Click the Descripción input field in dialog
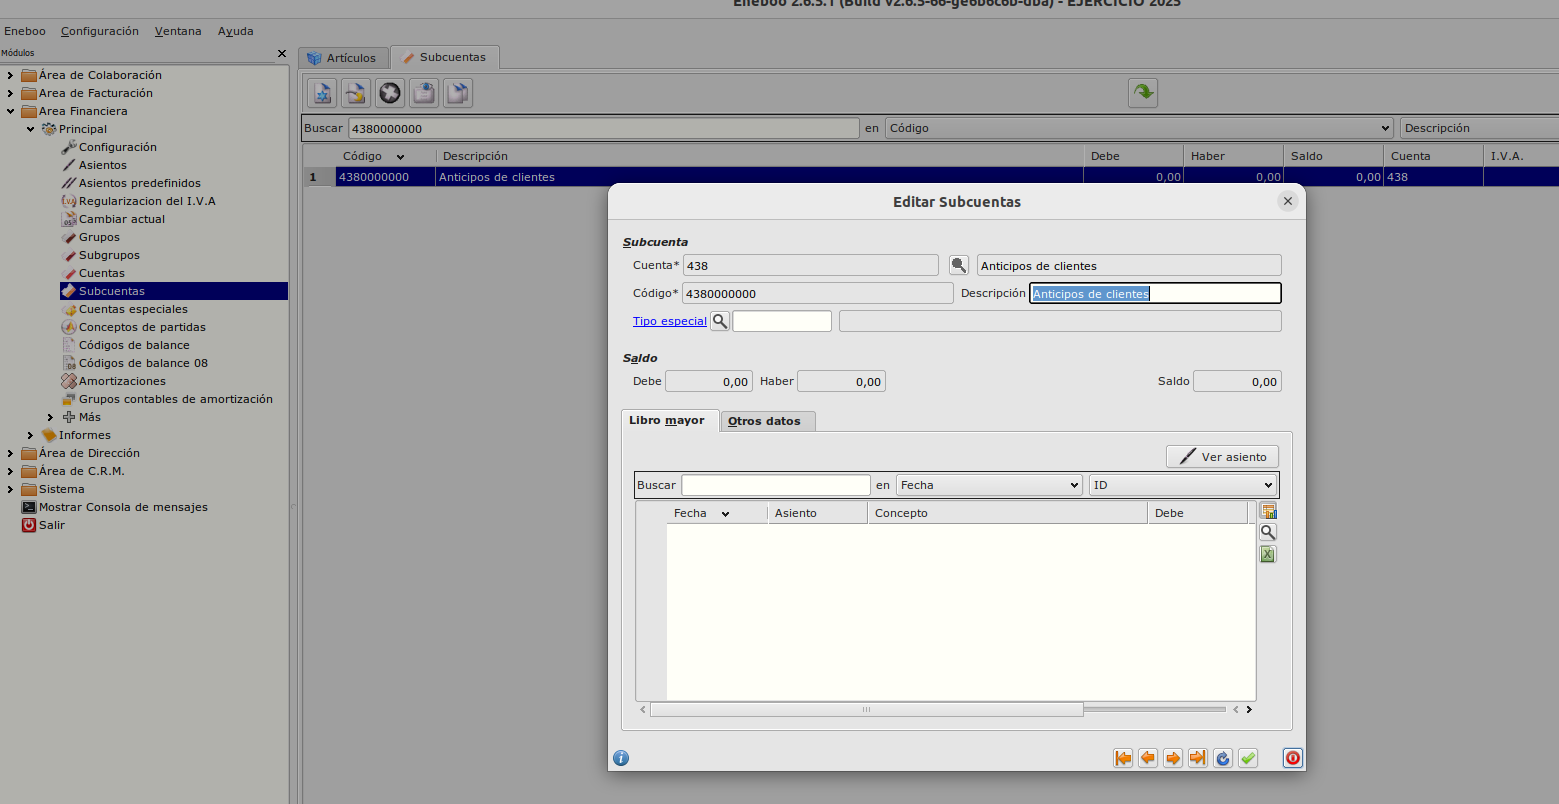 (1155, 293)
